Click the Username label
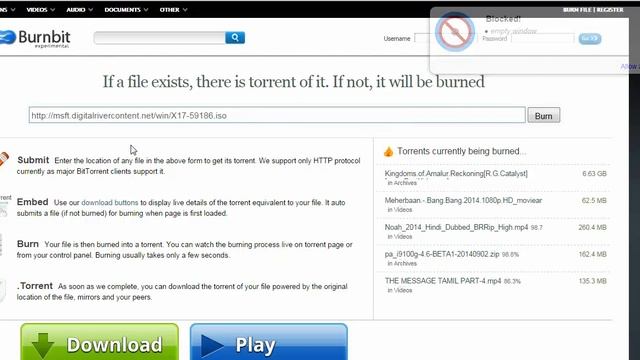The height and width of the screenshot is (360, 640). pos(397,38)
